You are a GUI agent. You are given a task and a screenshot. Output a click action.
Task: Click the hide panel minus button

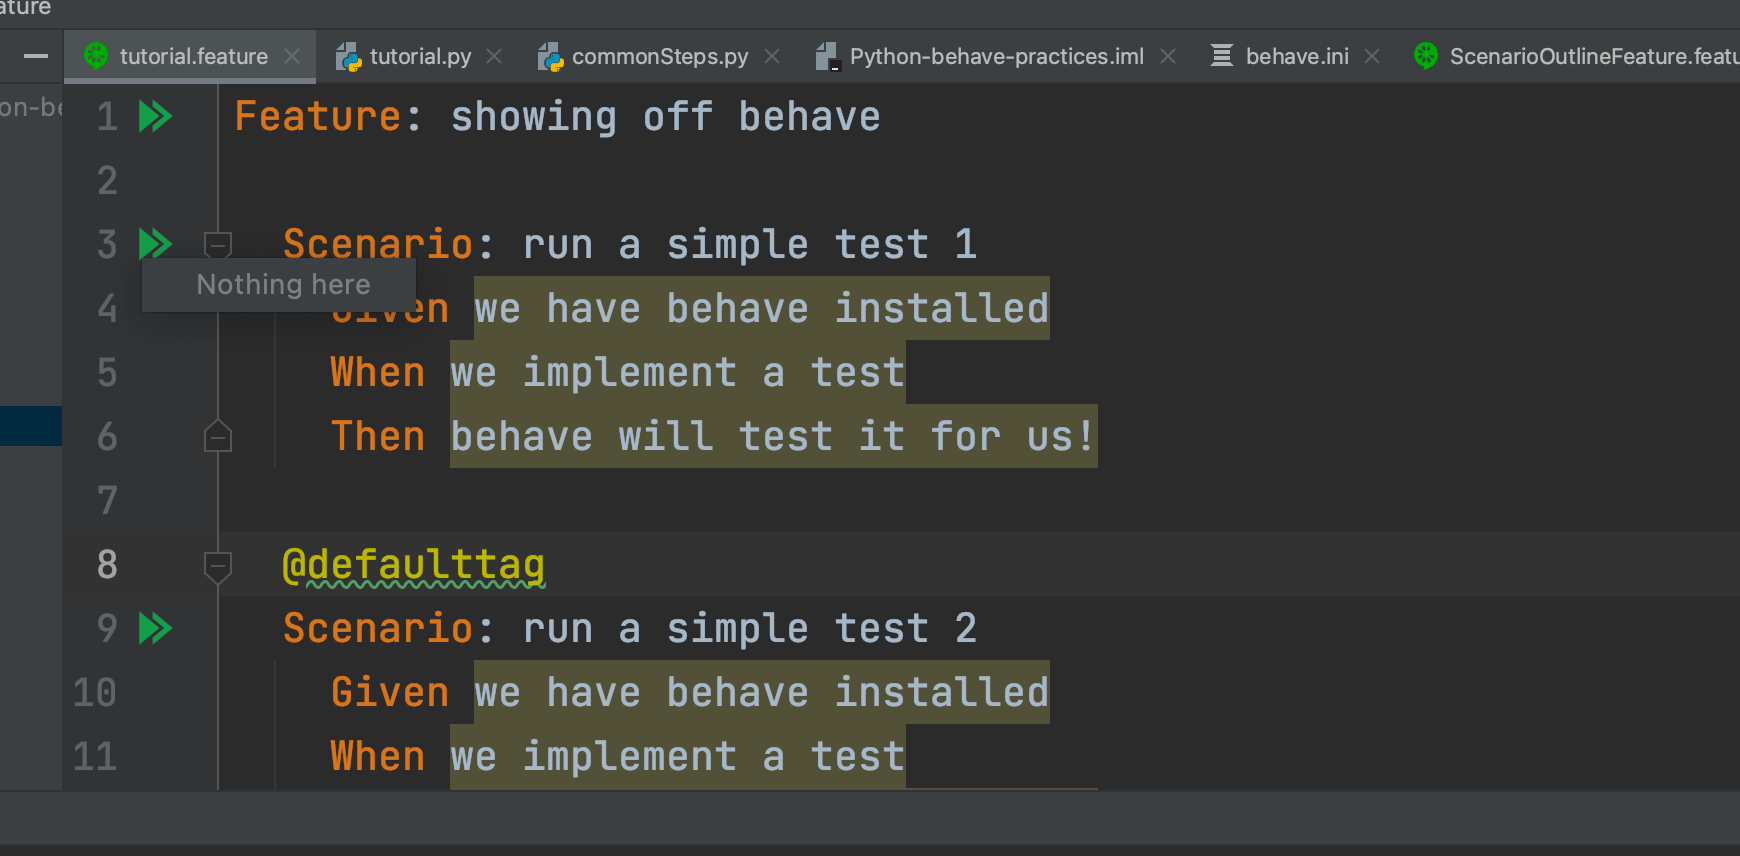tap(36, 57)
